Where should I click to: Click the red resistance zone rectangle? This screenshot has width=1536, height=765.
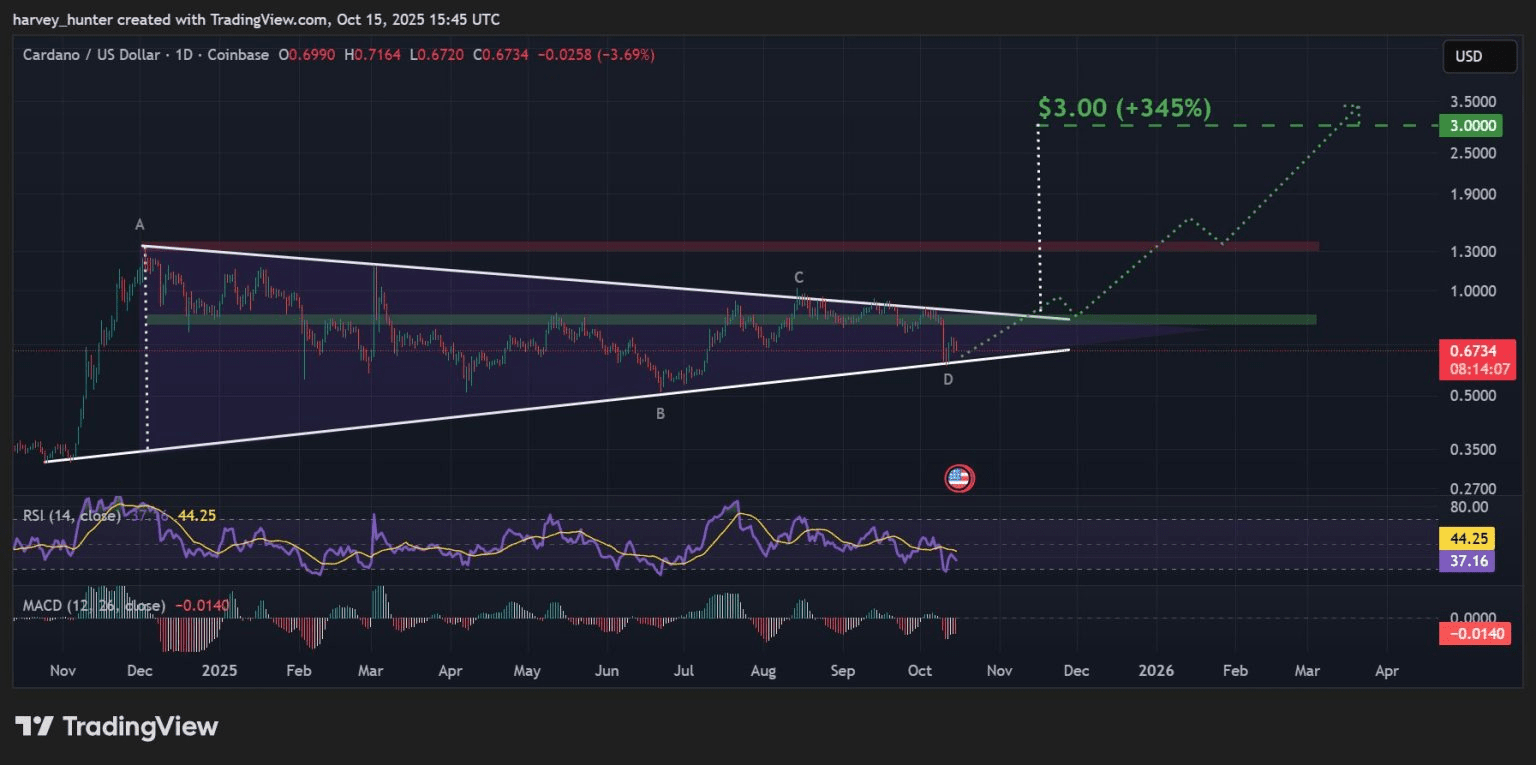pos(732,246)
